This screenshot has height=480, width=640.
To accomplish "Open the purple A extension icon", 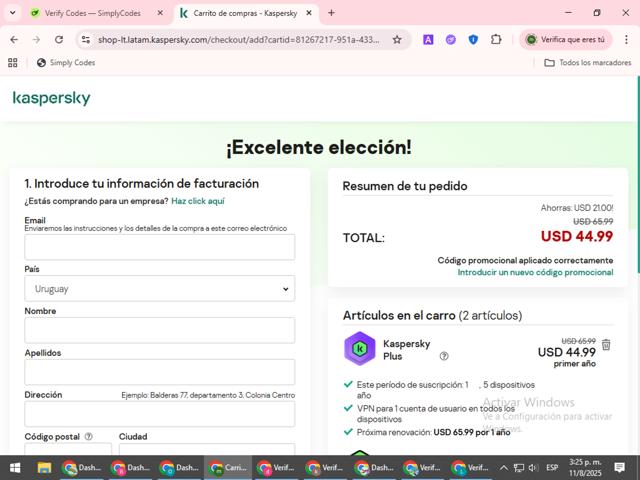I will (x=428, y=40).
